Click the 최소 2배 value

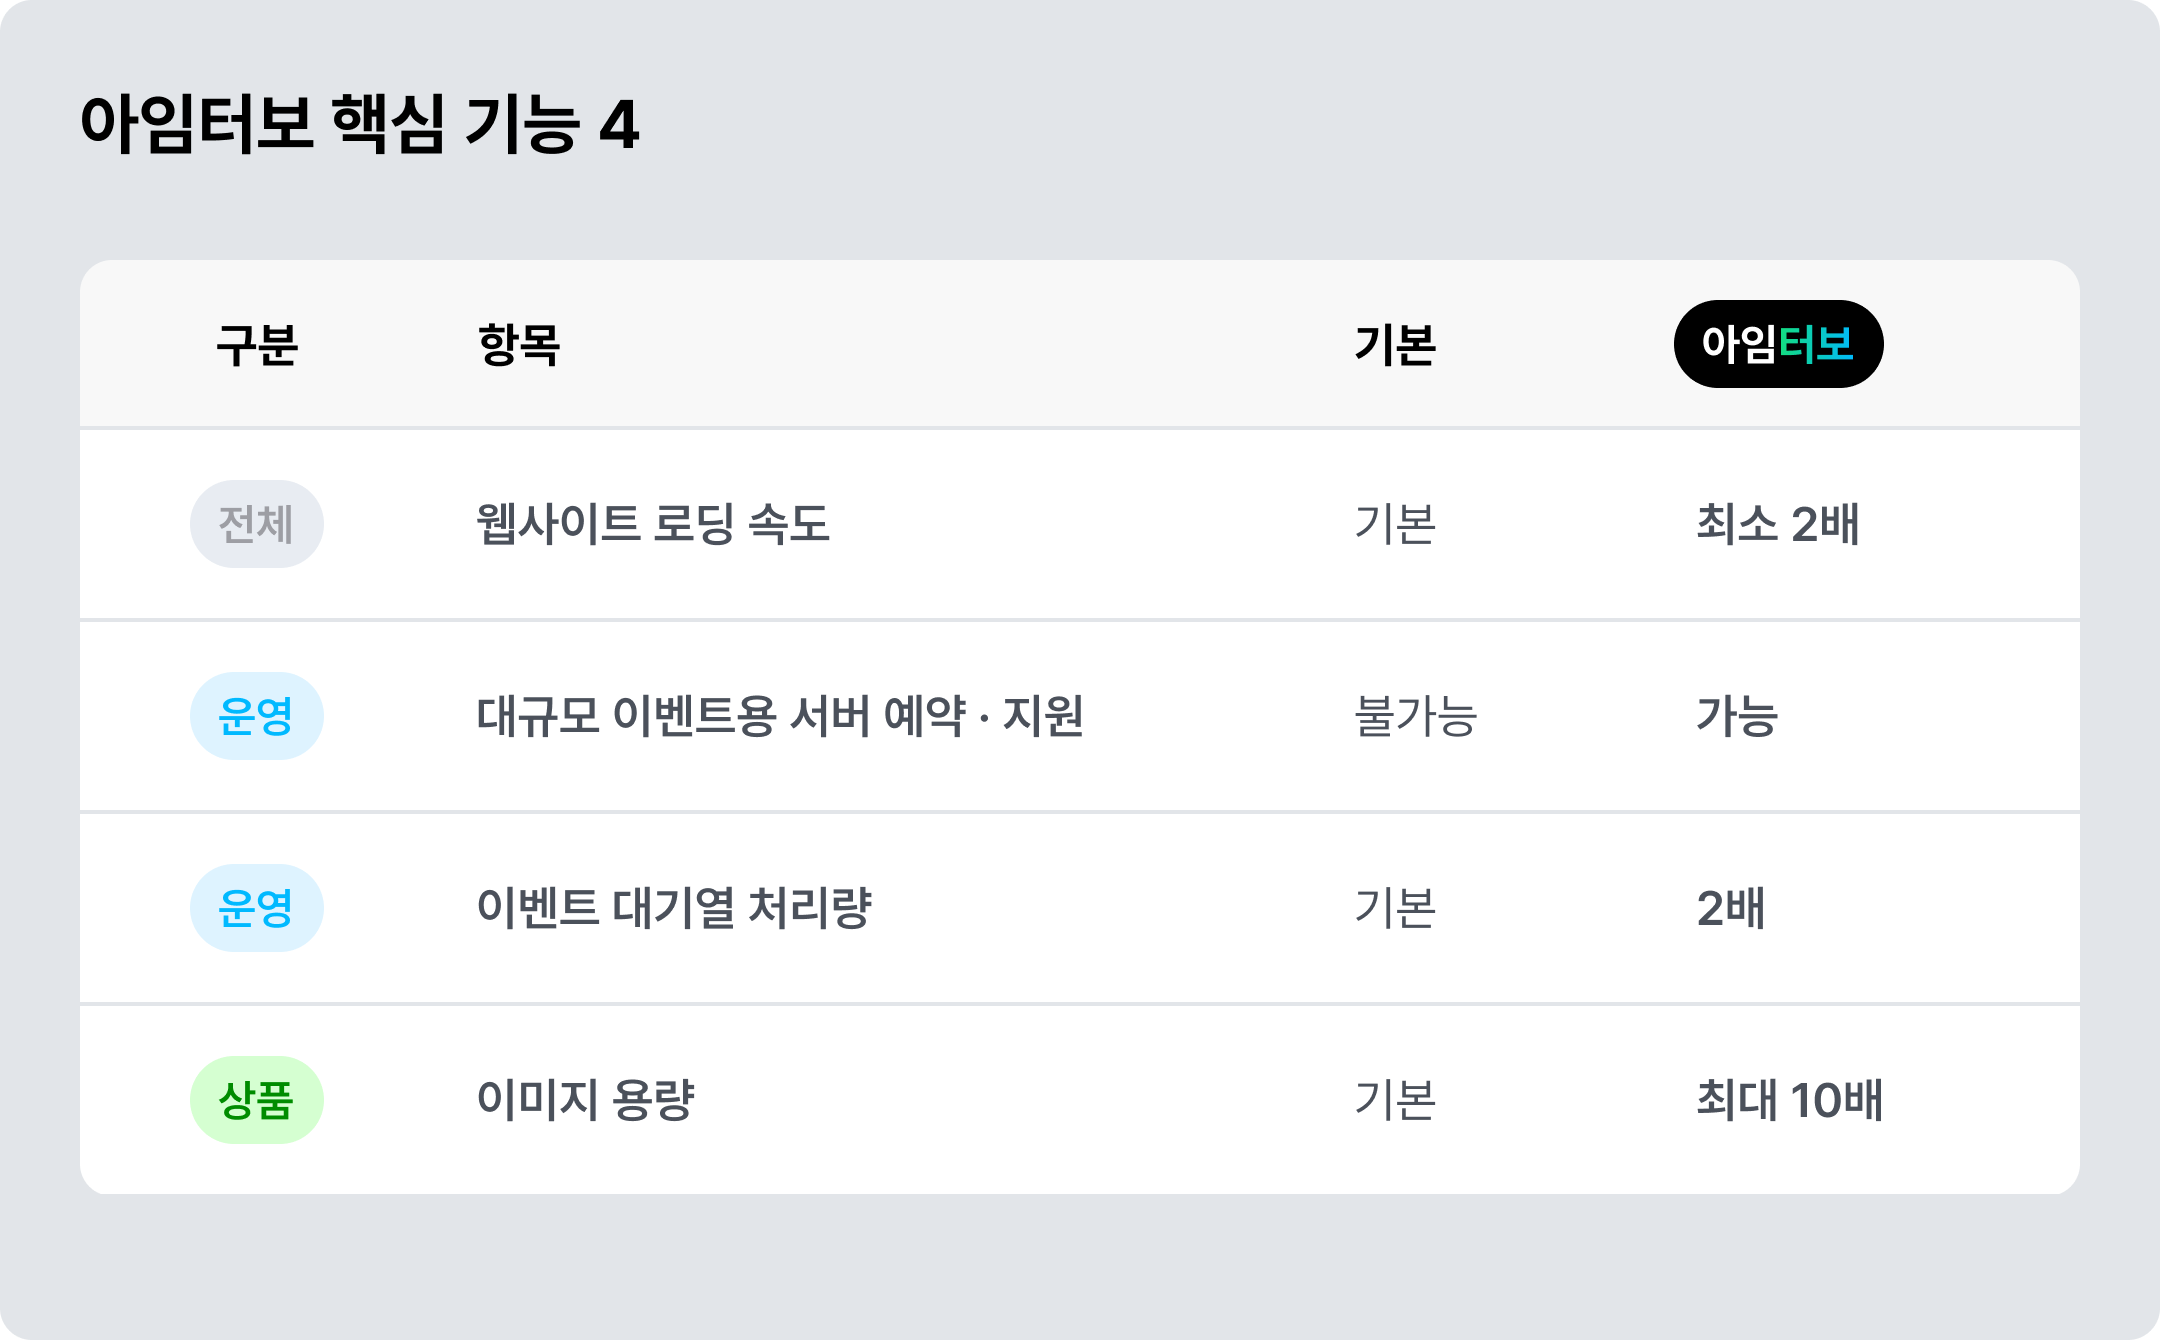point(1778,524)
